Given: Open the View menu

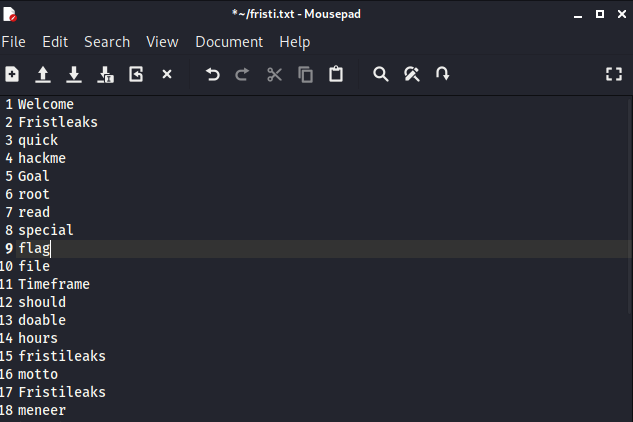Looking at the screenshot, I should pyautogui.click(x=162, y=42).
